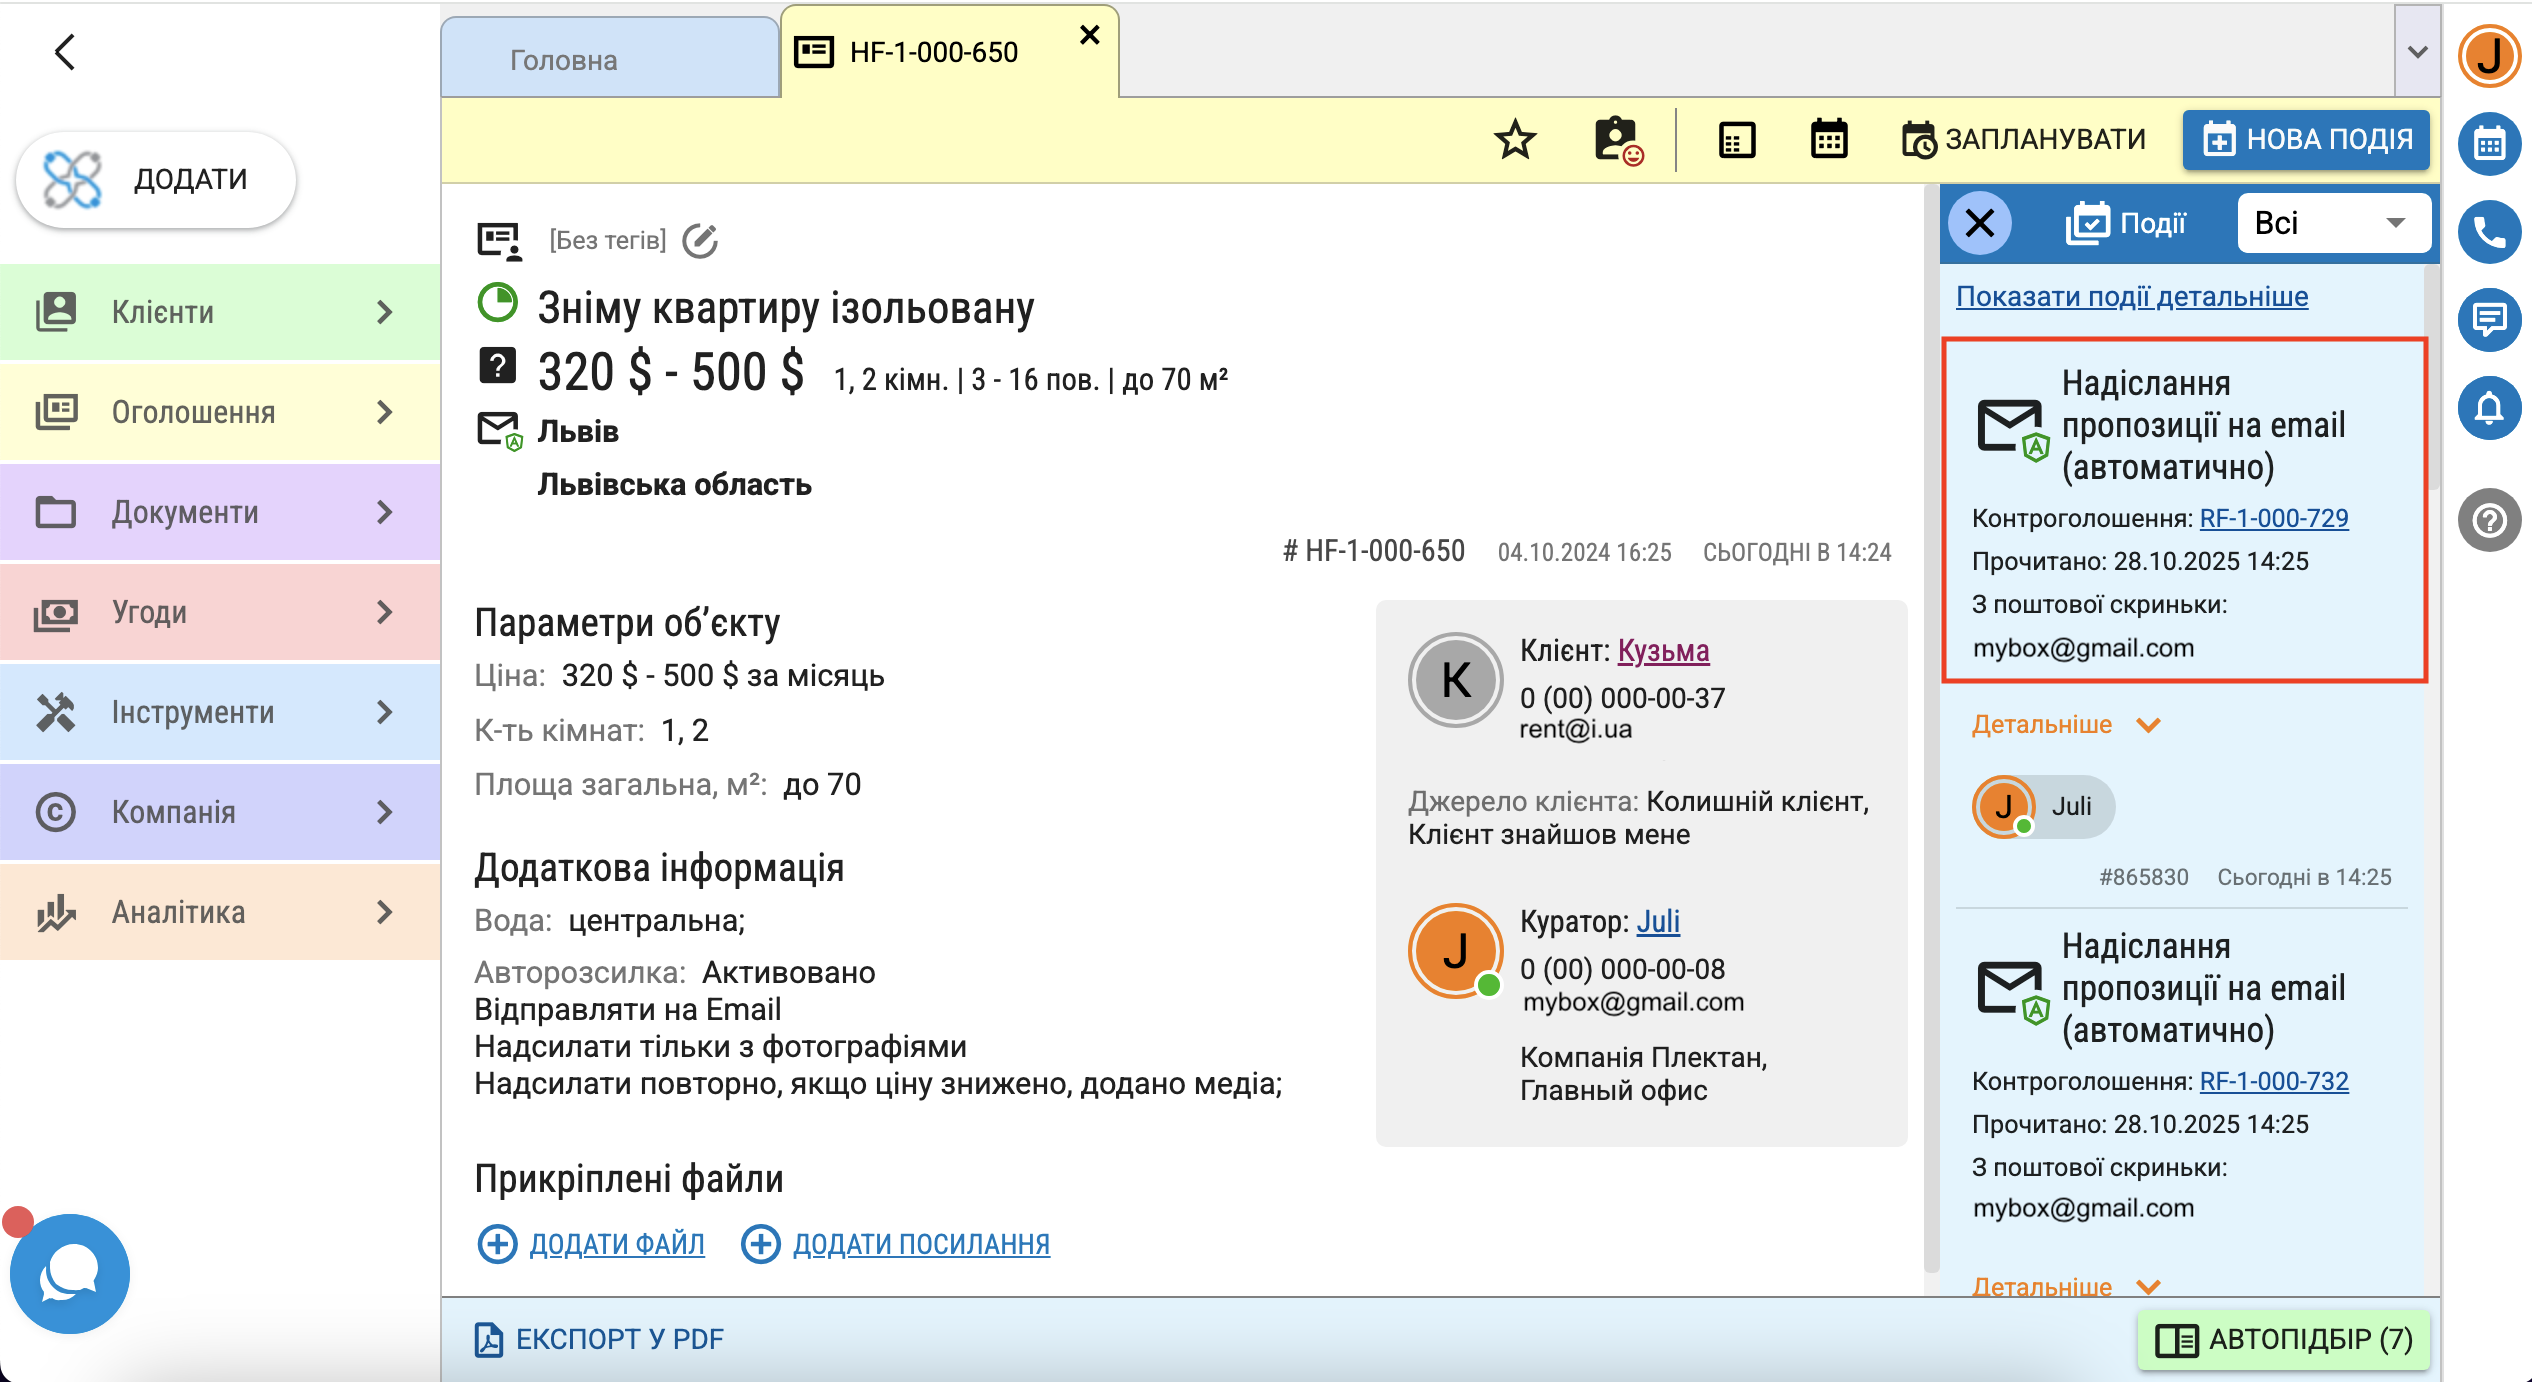Open the support chat bubble
The height and width of the screenshot is (1382, 2532).
coord(70,1273)
